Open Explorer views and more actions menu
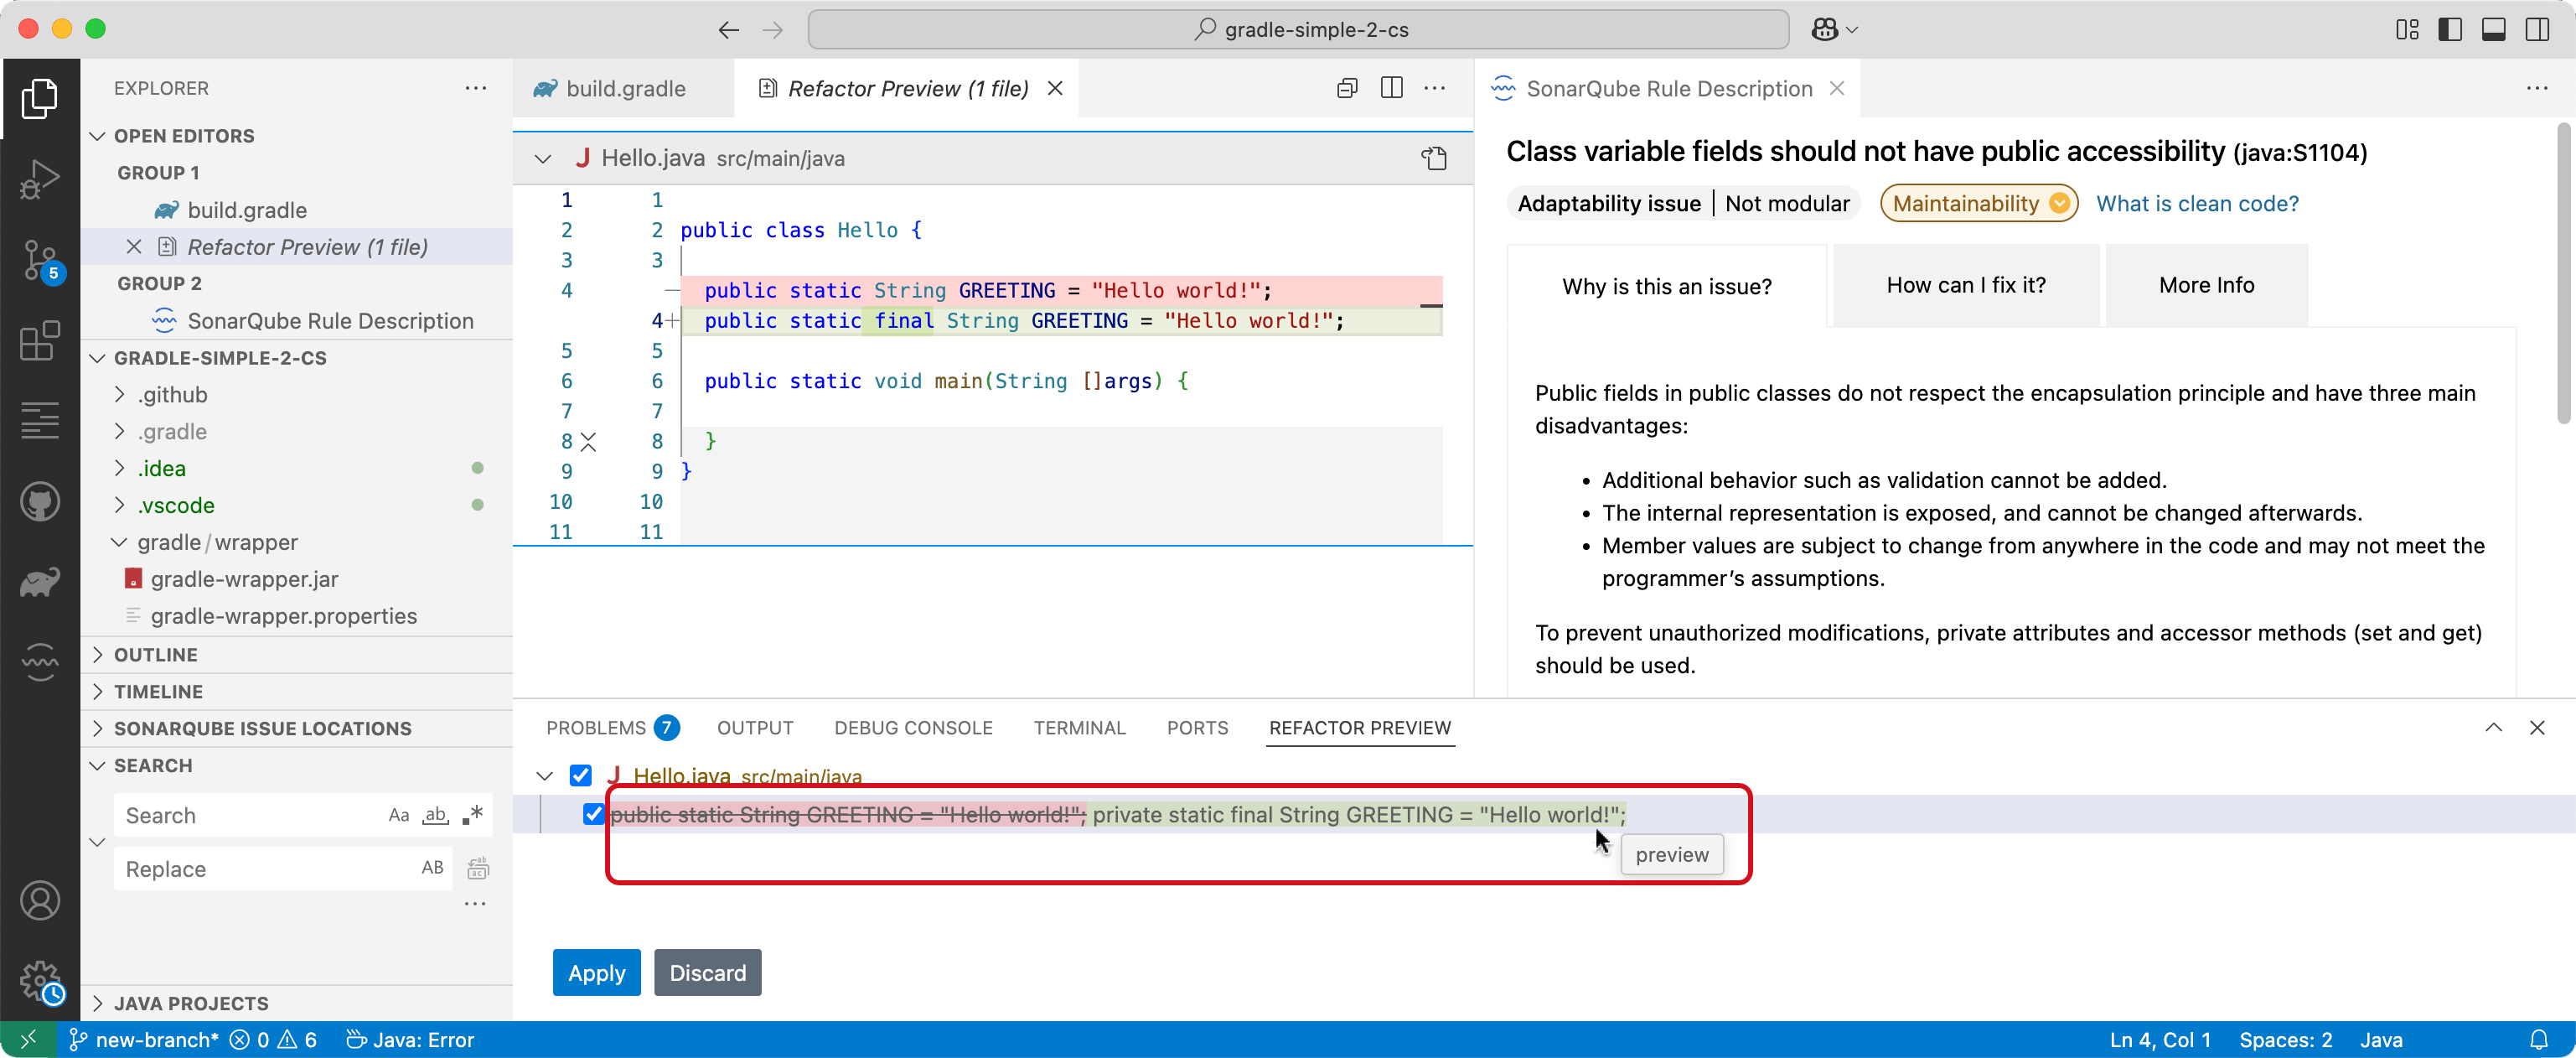 click(x=476, y=88)
